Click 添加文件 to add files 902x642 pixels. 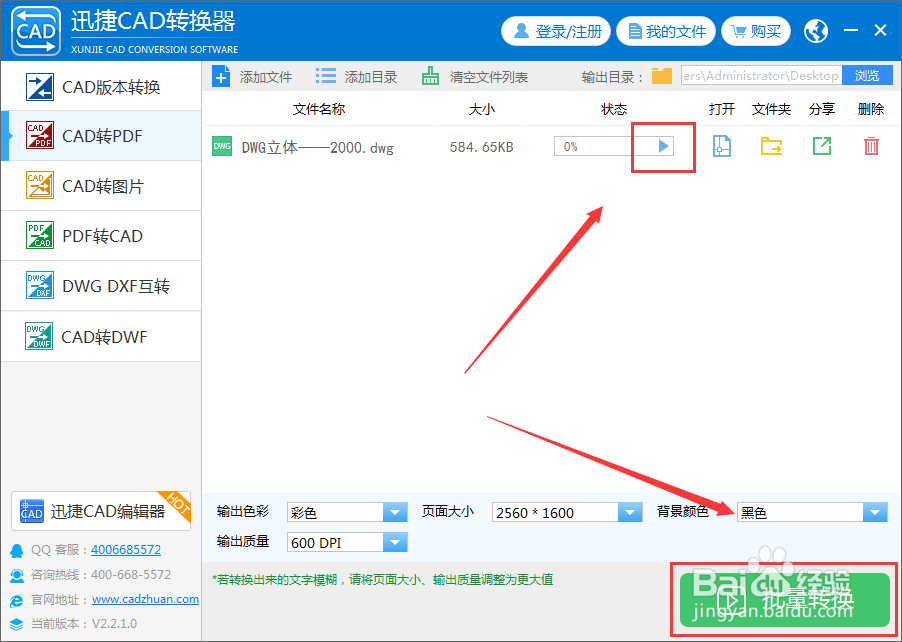pyautogui.click(x=248, y=75)
